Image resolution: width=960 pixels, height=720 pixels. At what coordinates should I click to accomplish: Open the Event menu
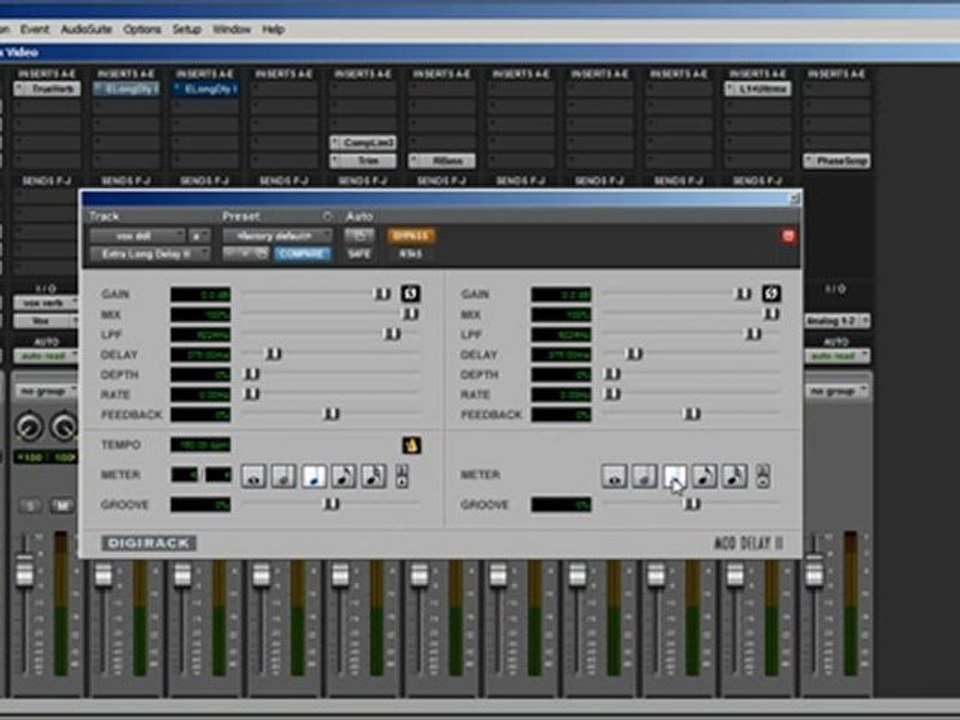point(34,29)
